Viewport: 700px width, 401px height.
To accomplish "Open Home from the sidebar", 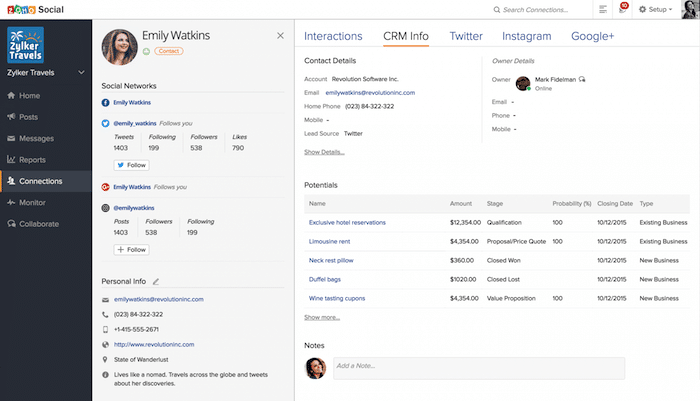I will 29,95.
